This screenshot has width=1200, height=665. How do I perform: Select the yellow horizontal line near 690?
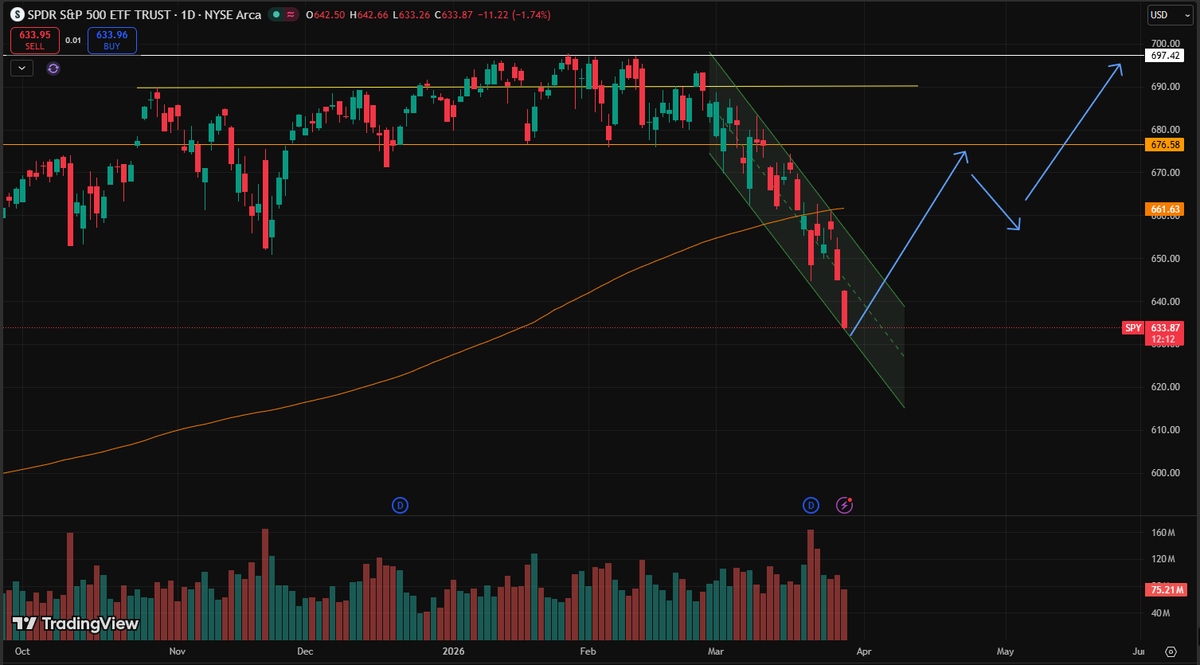(527, 87)
